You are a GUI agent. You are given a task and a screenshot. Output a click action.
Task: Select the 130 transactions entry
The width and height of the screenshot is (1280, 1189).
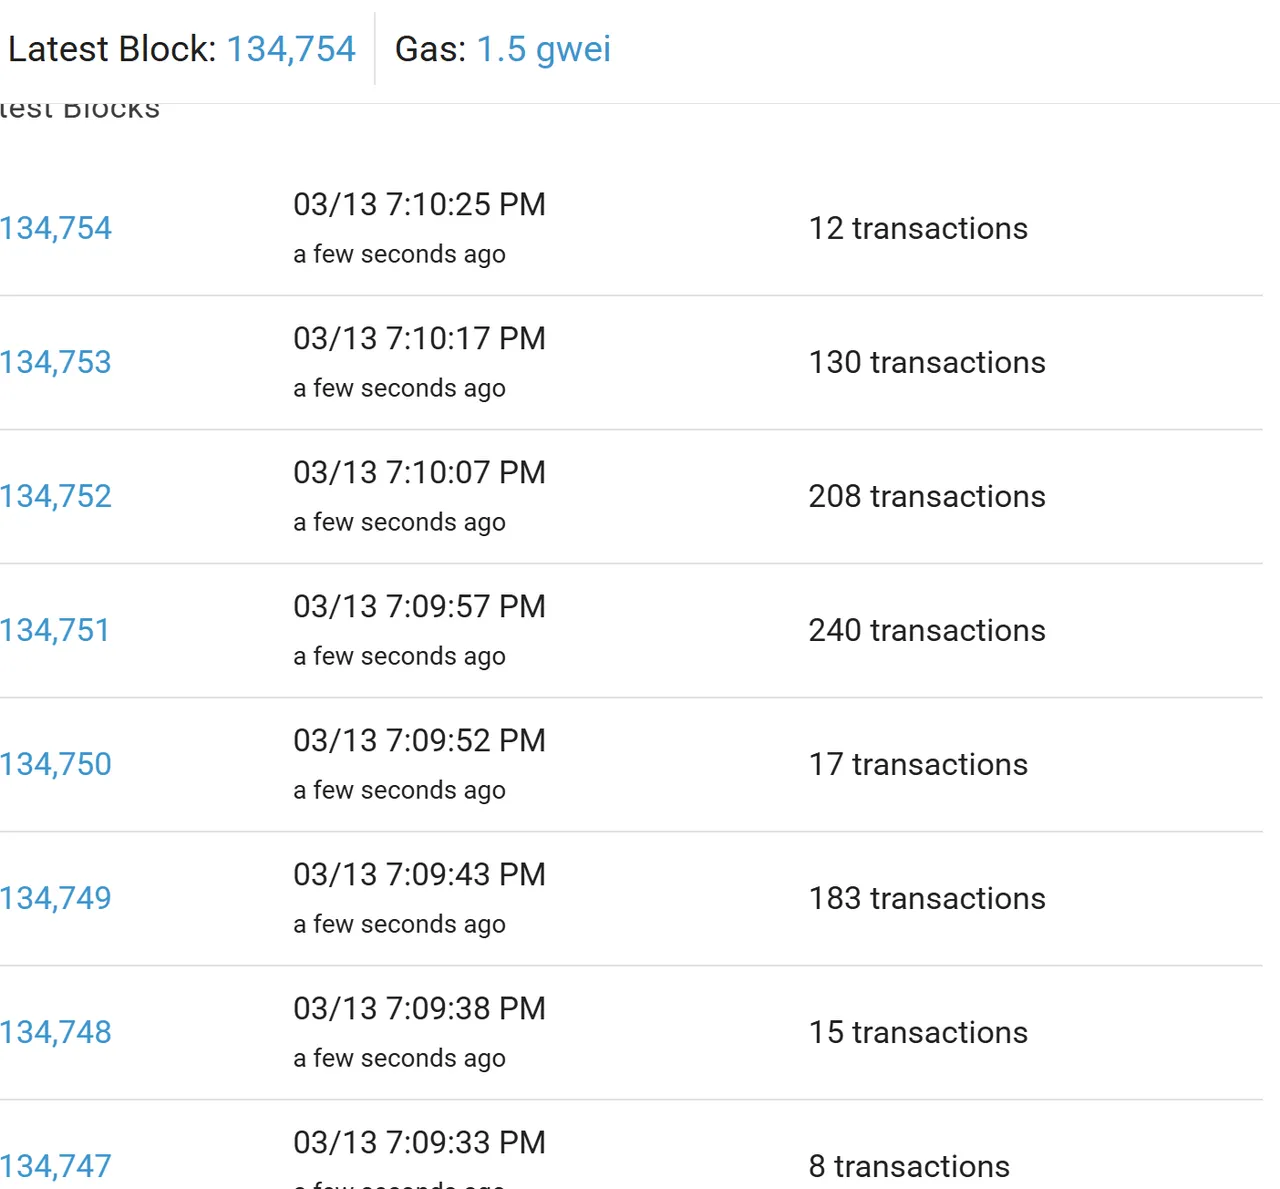(927, 362)
